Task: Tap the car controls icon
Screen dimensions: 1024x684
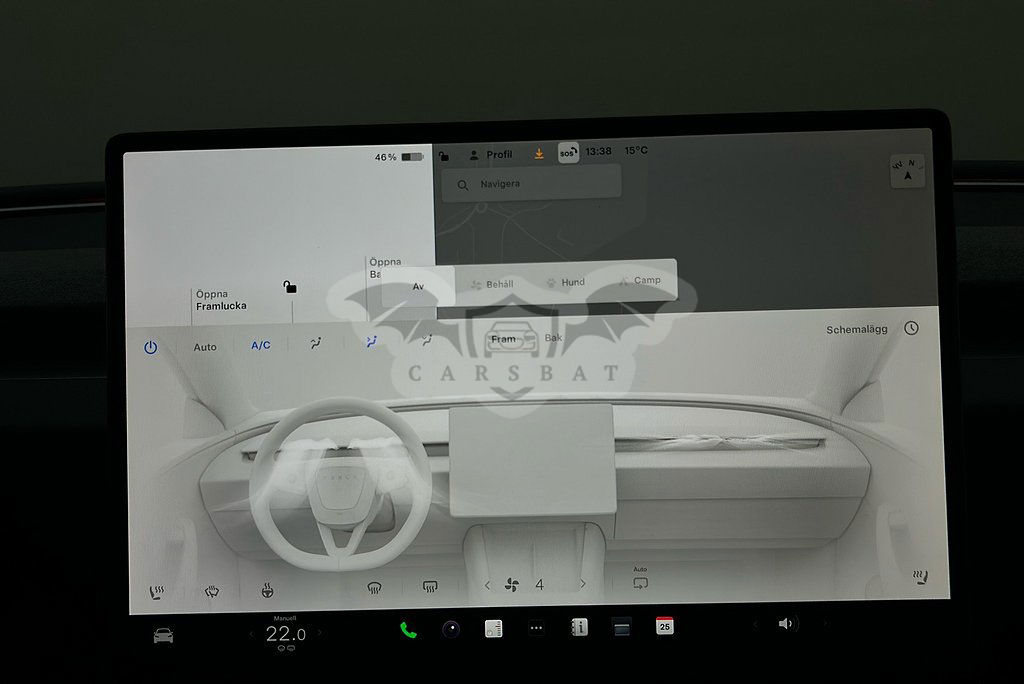Action: (x=163, y=635)
